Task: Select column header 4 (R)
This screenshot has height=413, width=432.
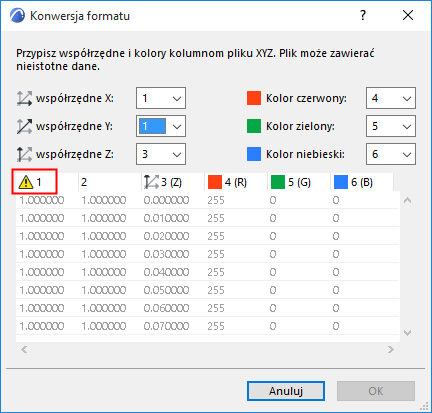Action: click(x=236, y=182)
